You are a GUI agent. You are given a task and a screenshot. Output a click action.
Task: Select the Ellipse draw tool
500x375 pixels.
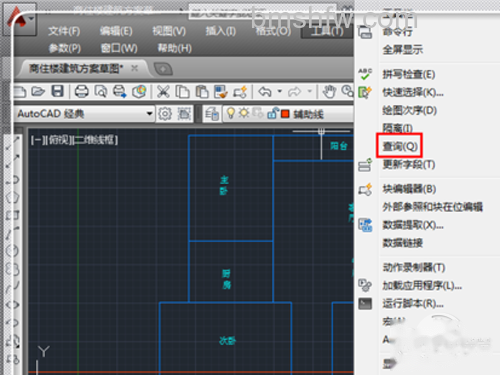(x=13, y=305)
